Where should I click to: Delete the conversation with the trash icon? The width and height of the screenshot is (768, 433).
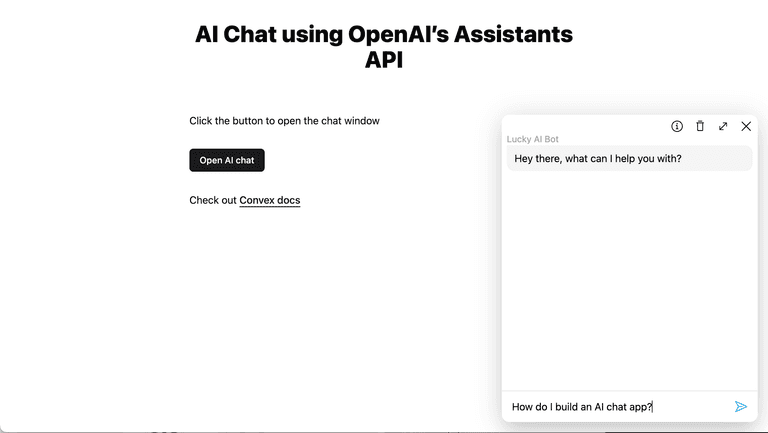coord(700,126)
